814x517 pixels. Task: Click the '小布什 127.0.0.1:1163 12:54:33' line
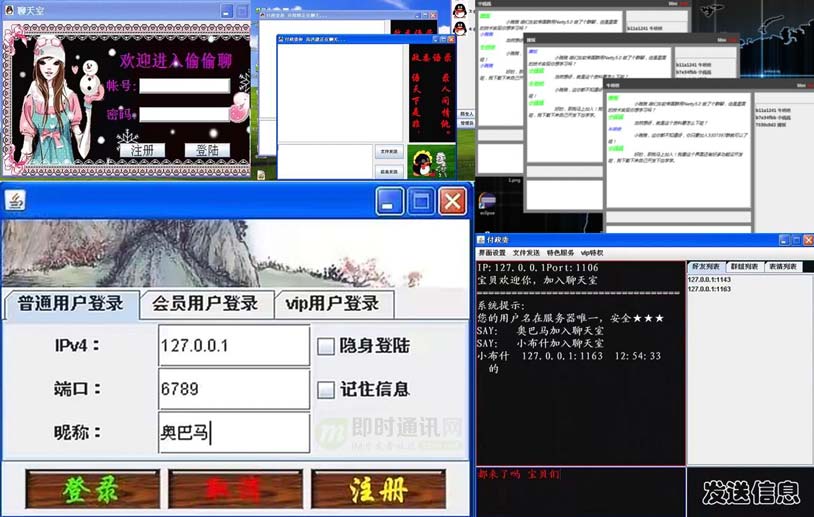click(x=569, y=356)
